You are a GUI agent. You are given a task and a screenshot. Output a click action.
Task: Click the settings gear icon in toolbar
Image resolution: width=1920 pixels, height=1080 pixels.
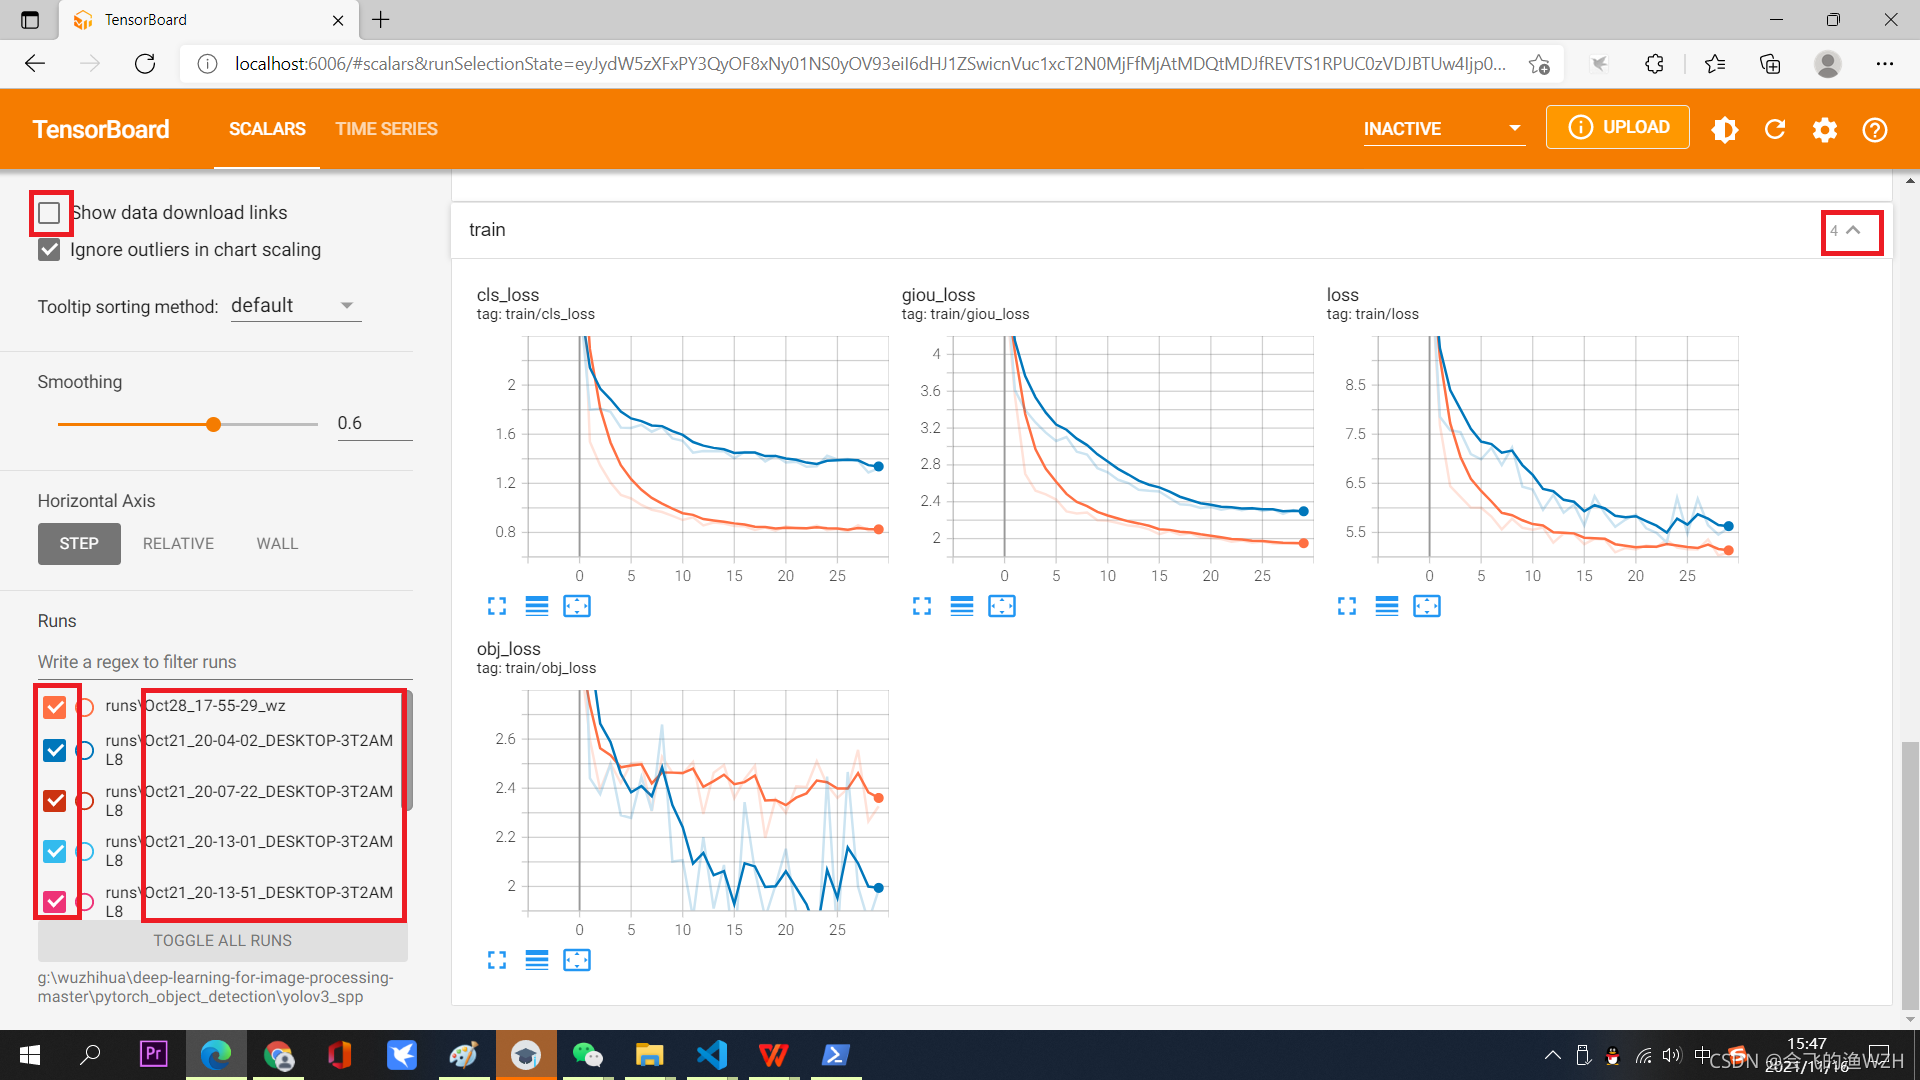[1824, 128]
